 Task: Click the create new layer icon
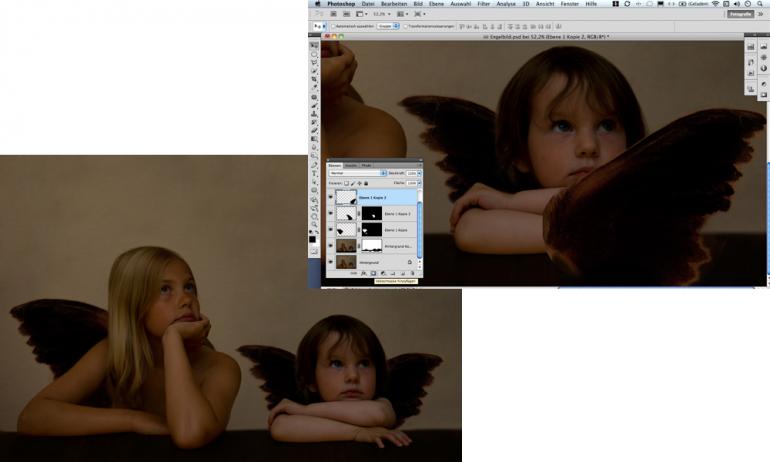pyautogui.click(x=403, y=273)
